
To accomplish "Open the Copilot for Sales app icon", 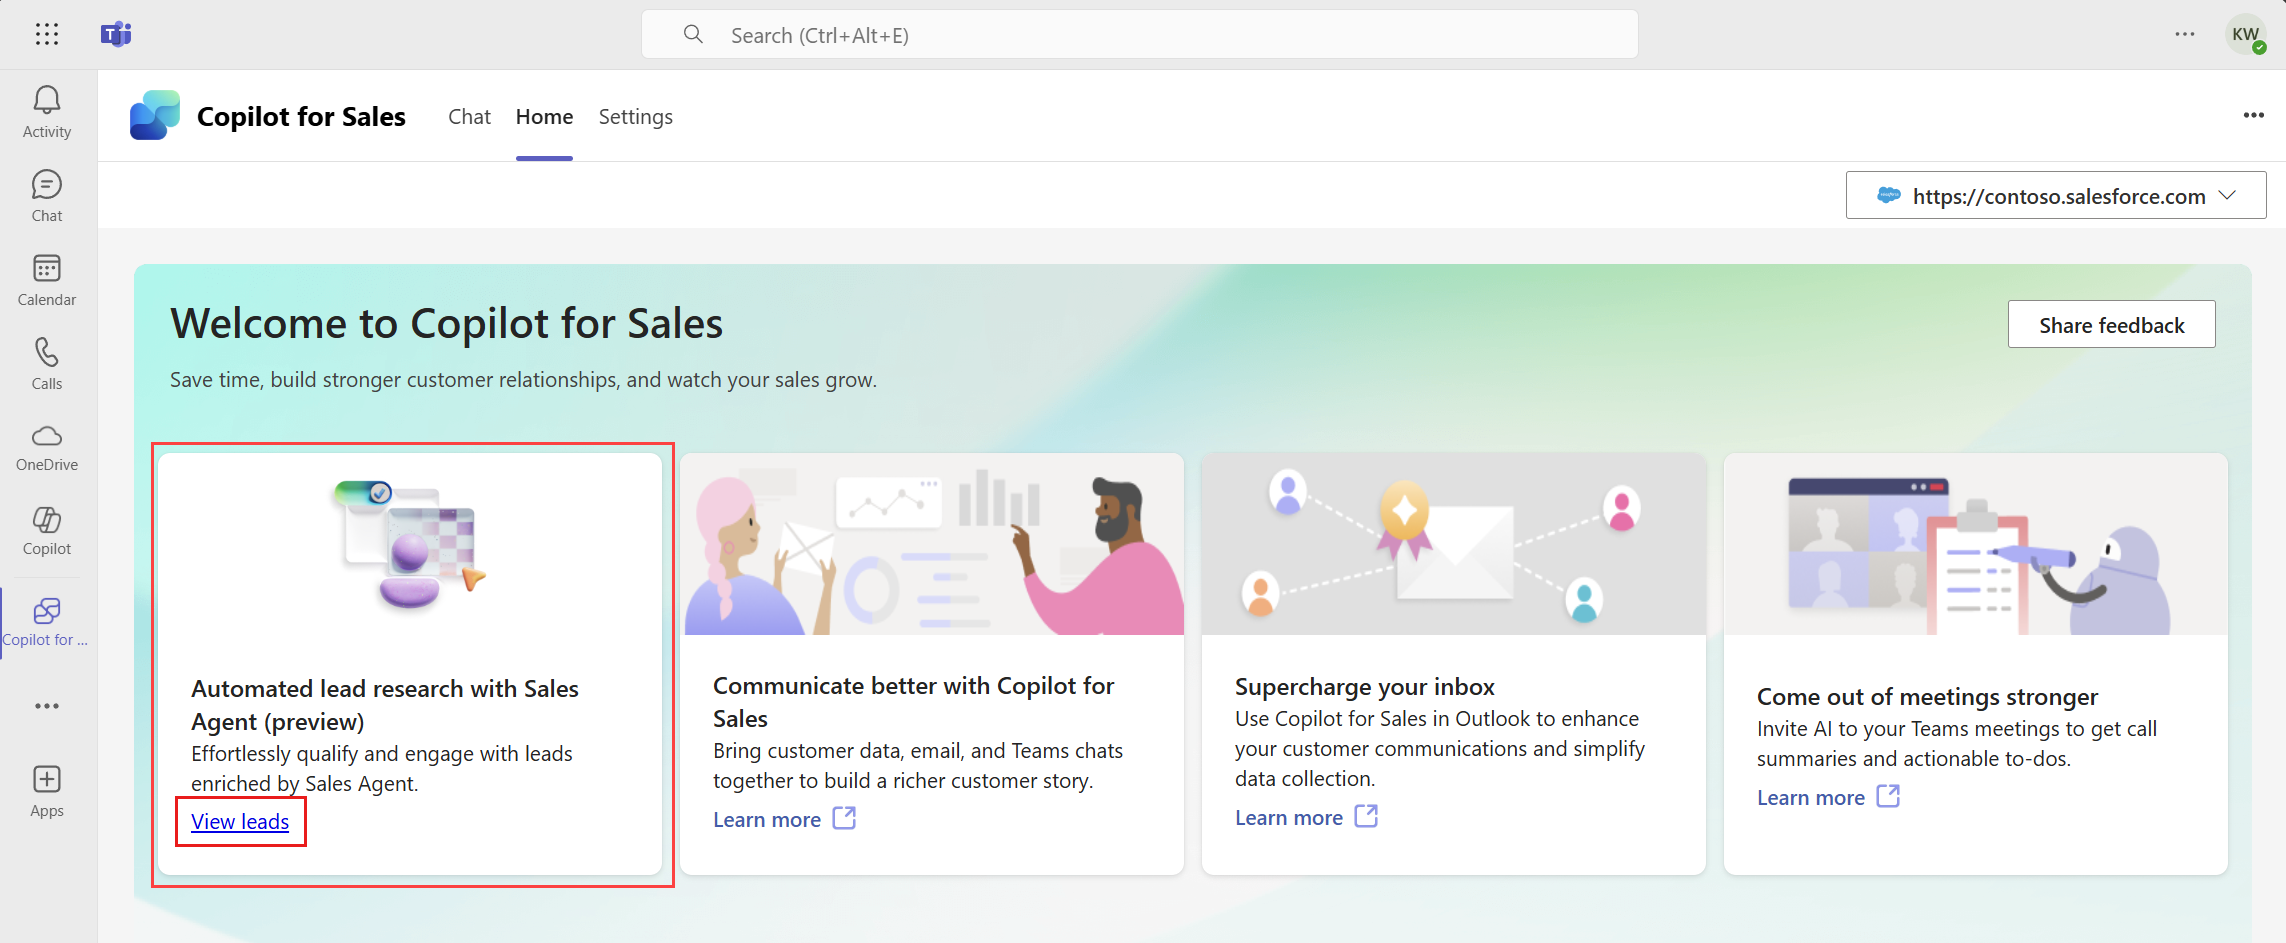I will point(46,618).
